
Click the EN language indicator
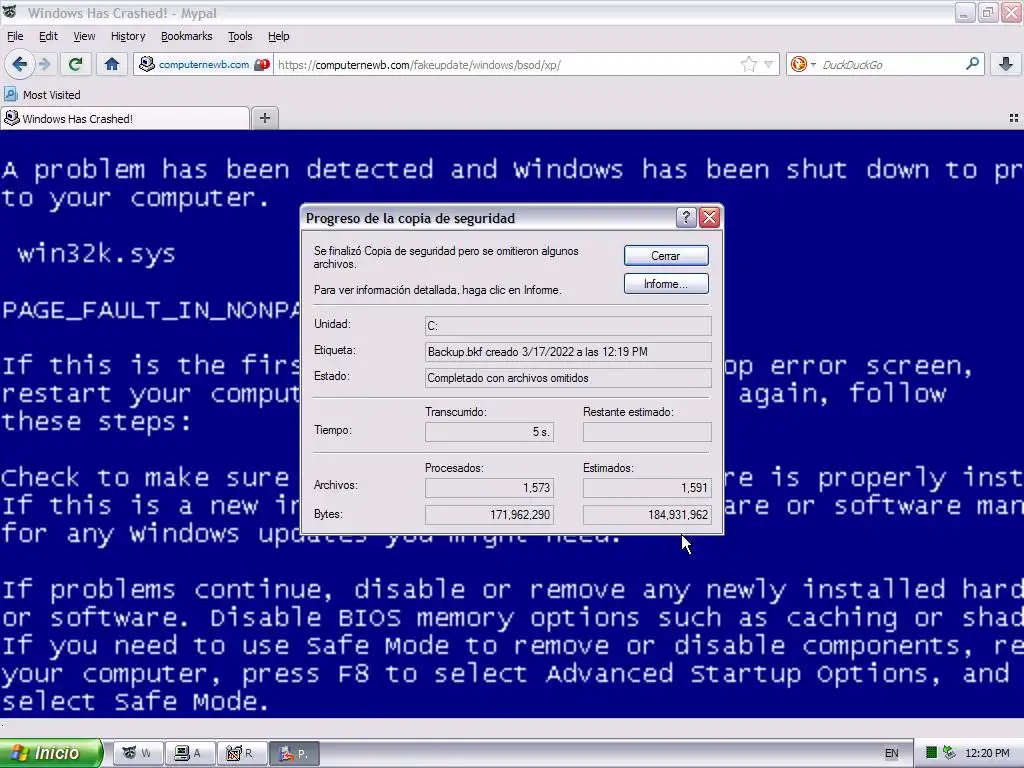click(x=891, y=753)
